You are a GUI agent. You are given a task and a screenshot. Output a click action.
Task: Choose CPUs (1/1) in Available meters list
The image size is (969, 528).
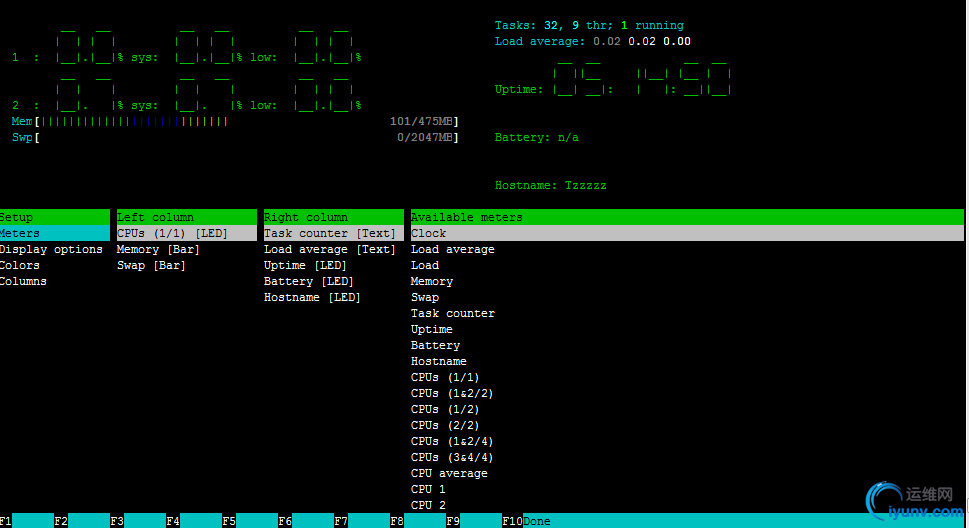[445, 377]
